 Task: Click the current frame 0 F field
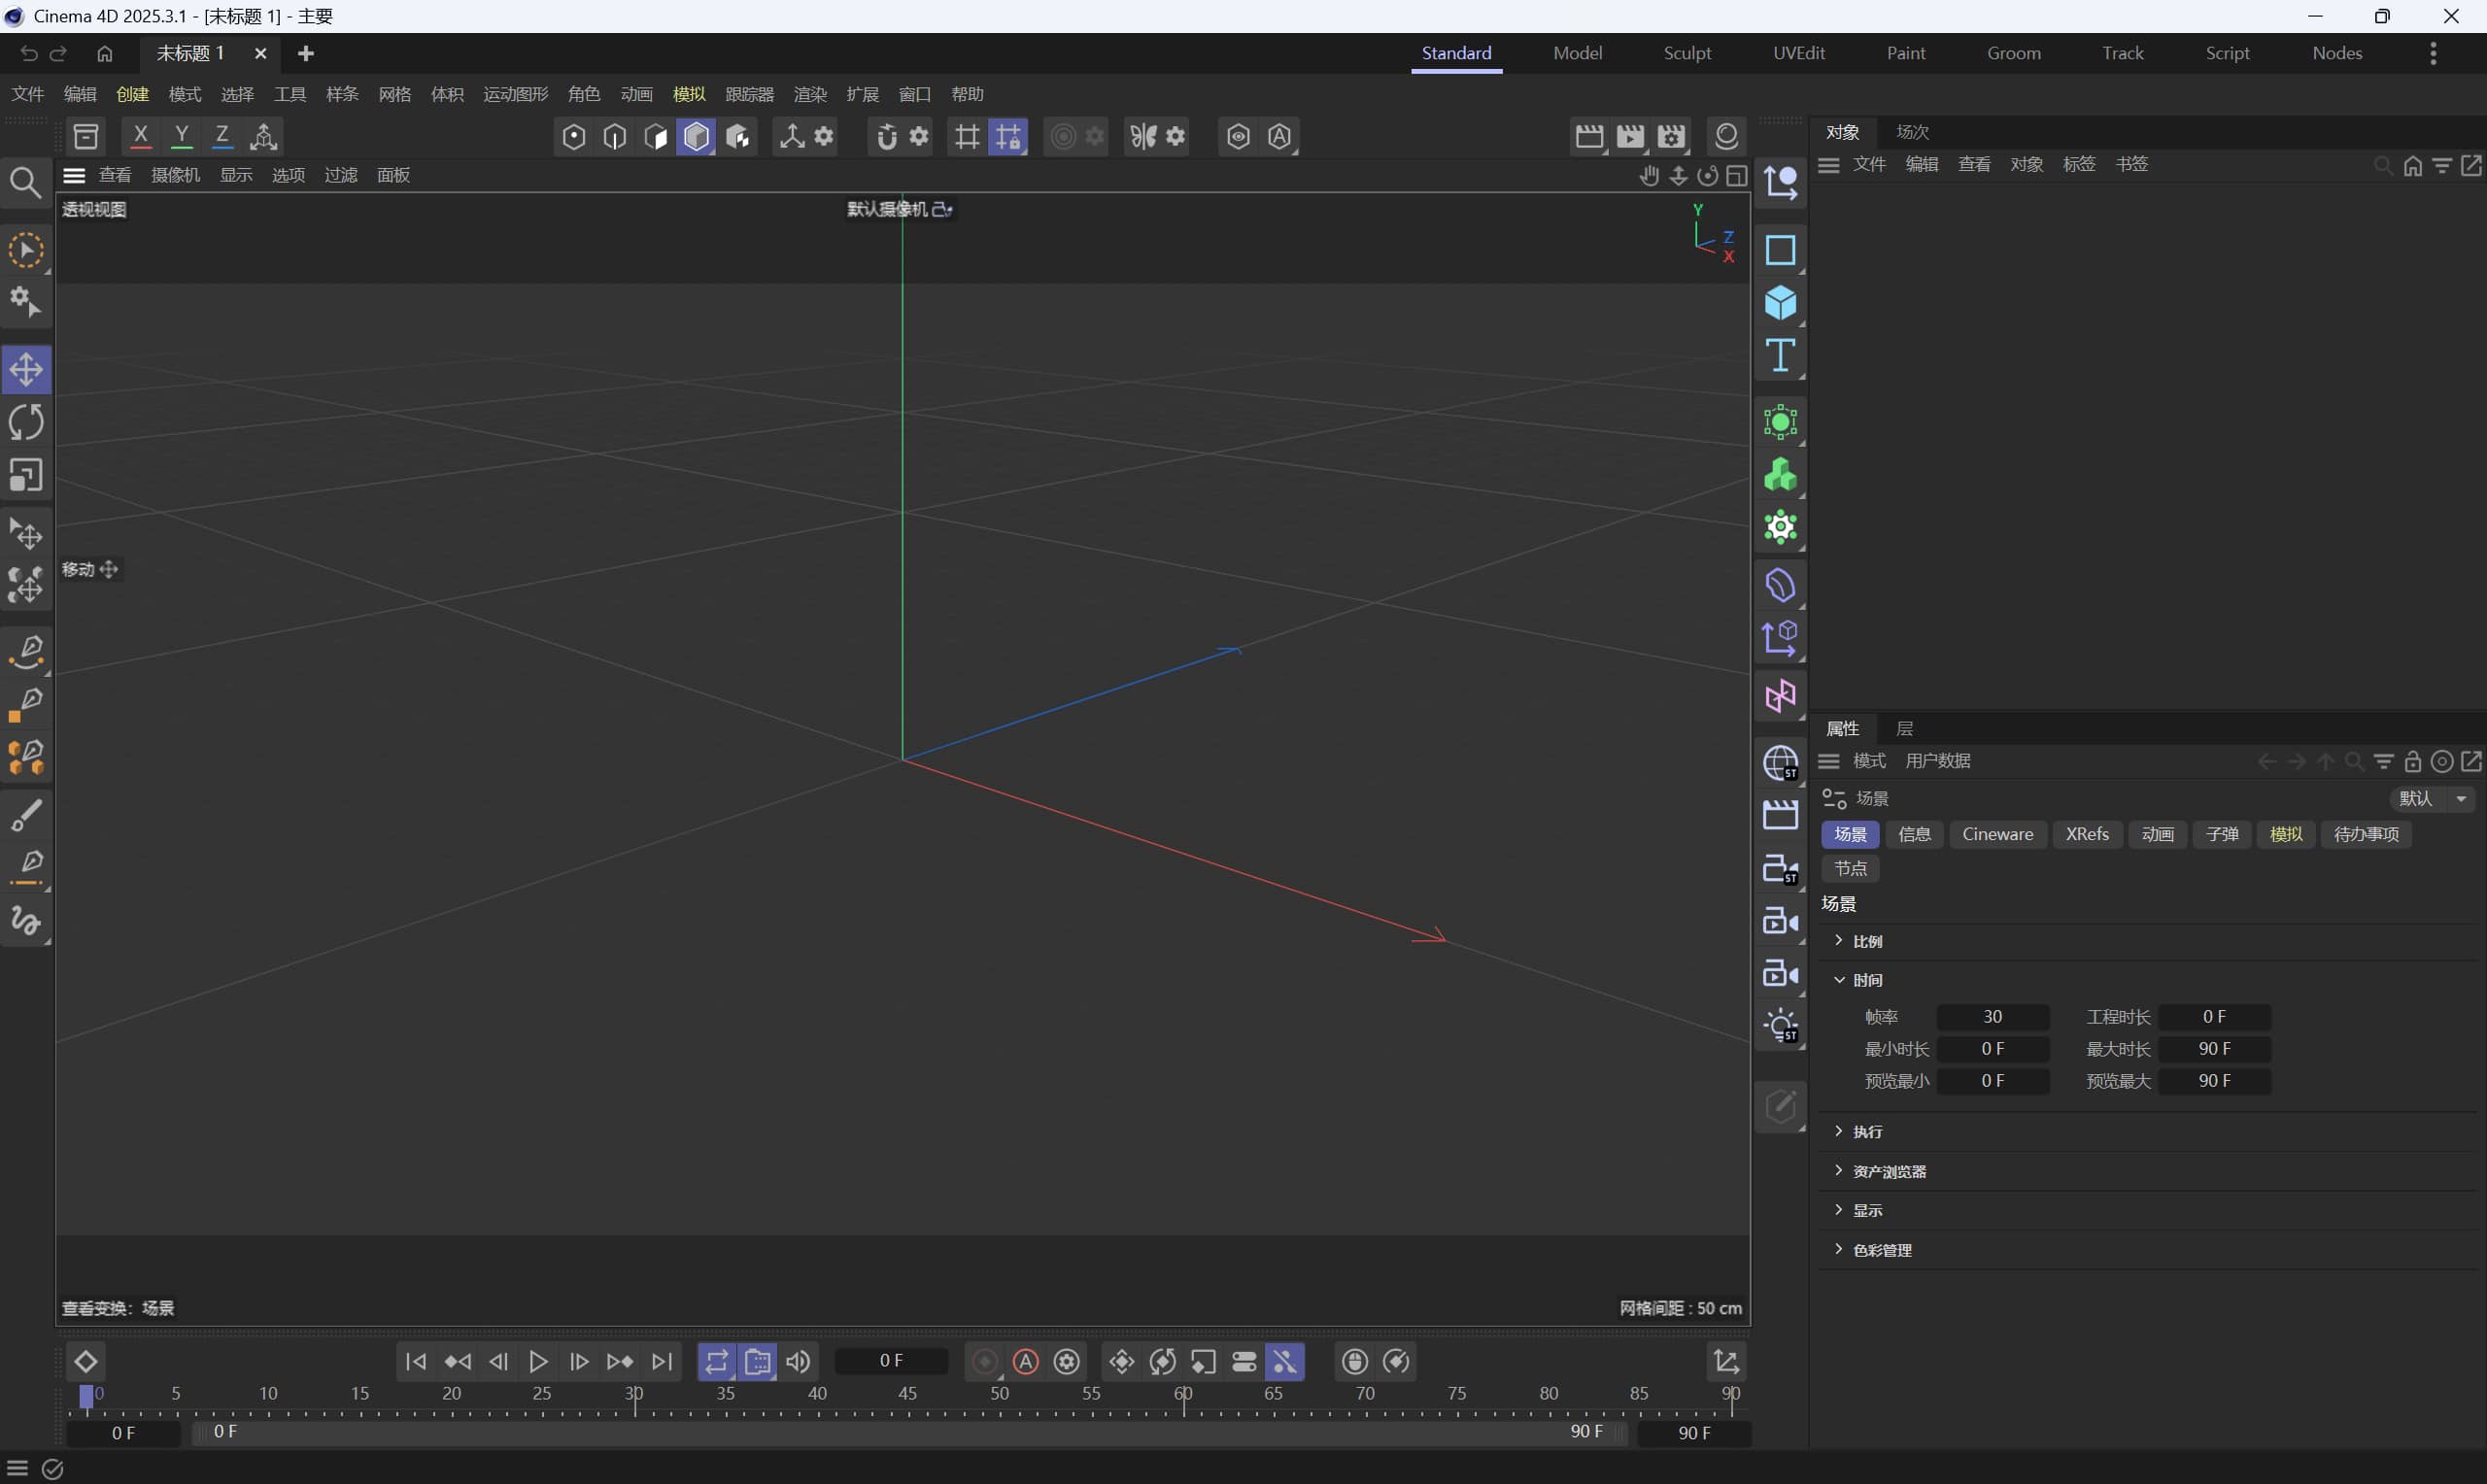[x=891, y=1361]
